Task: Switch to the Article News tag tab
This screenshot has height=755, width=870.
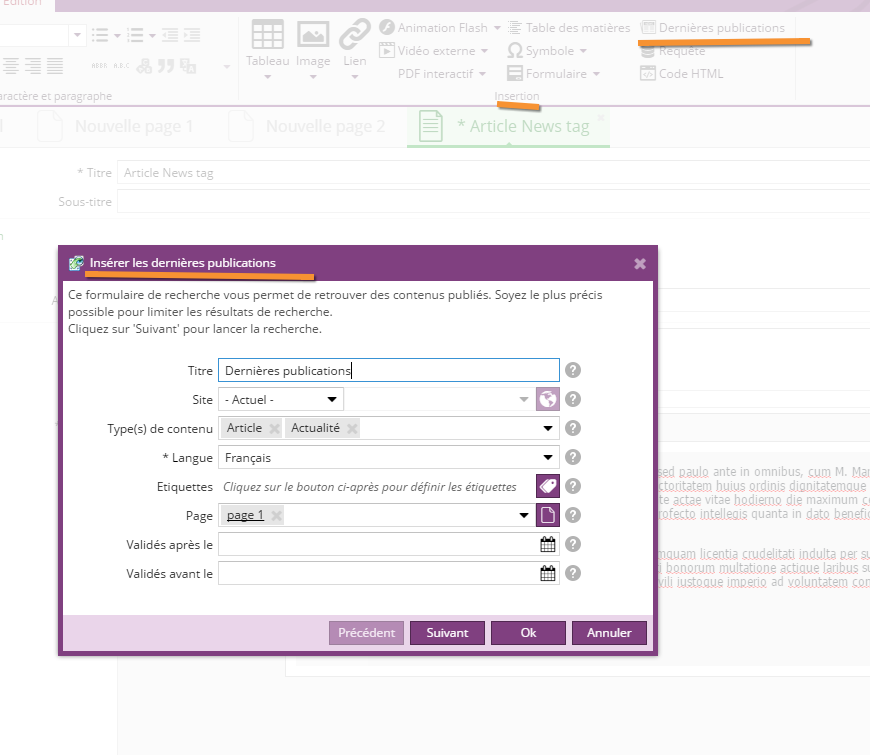Action: (x=522, y=127)
